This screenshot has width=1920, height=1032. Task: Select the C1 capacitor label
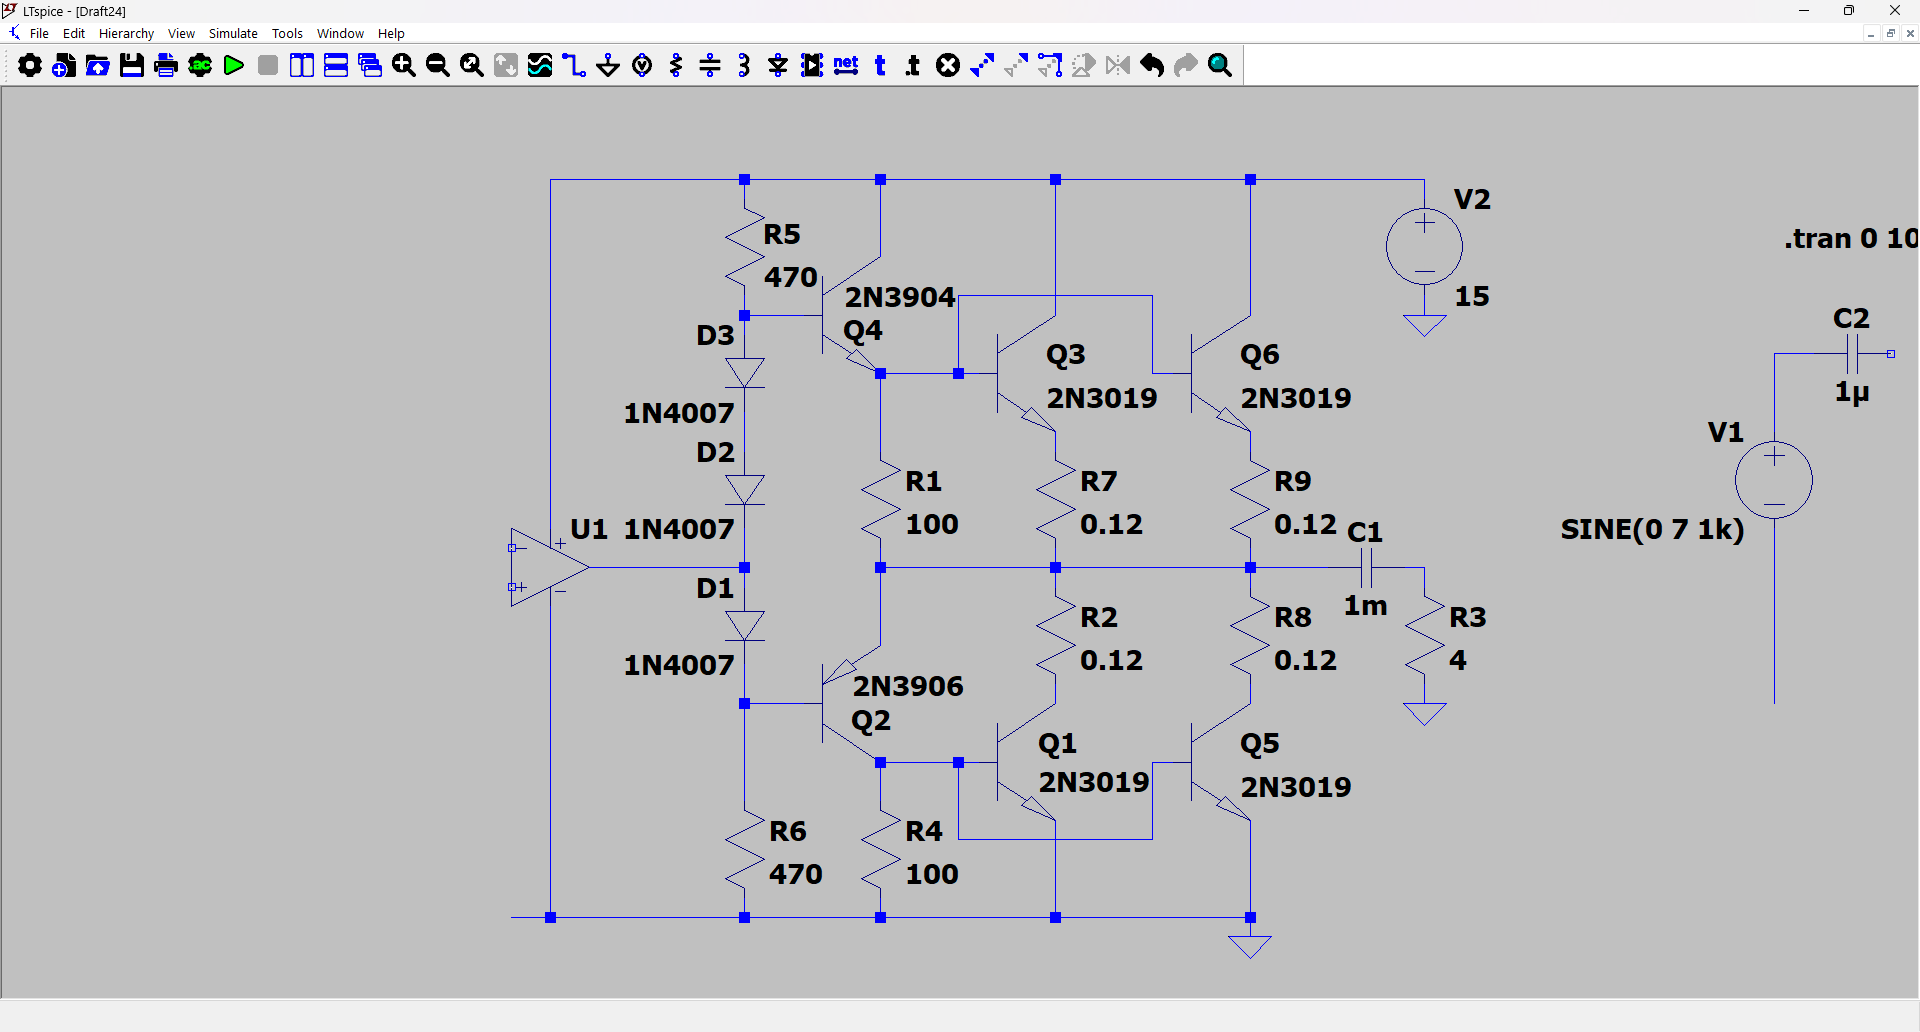click(1365, 532)
